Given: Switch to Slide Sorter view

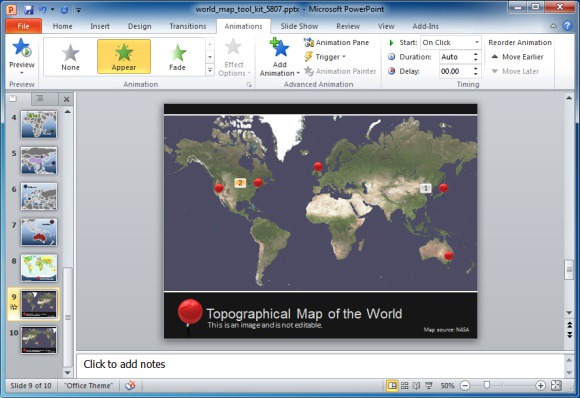Looking at the screenshot, I should click(x=405, y=386).
